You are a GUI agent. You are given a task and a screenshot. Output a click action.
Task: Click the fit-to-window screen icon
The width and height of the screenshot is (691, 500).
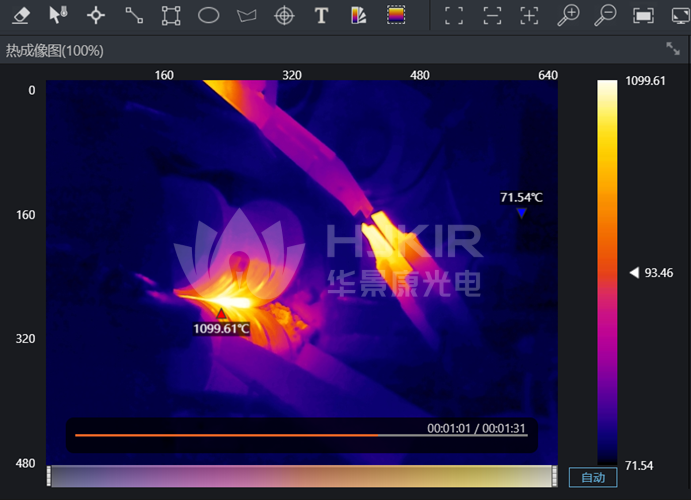pos(643,16)
